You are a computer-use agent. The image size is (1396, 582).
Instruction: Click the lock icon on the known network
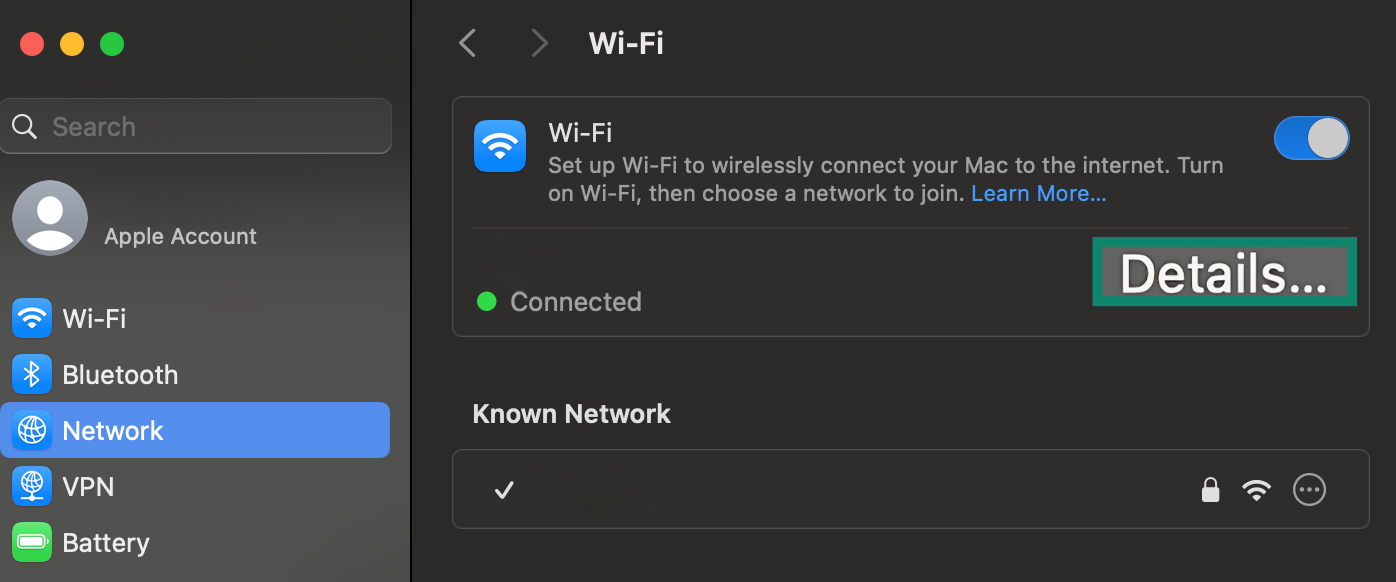pos(1210,489)
